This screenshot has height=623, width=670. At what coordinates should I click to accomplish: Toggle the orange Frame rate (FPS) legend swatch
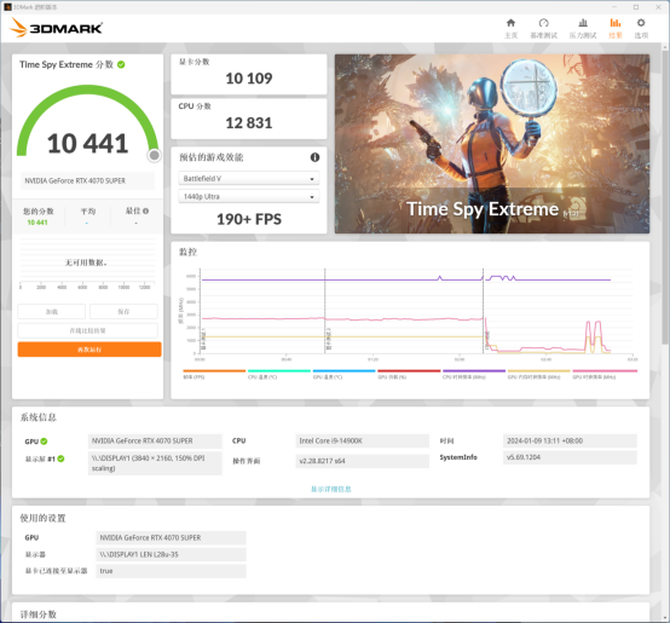[x=215, y=371]
